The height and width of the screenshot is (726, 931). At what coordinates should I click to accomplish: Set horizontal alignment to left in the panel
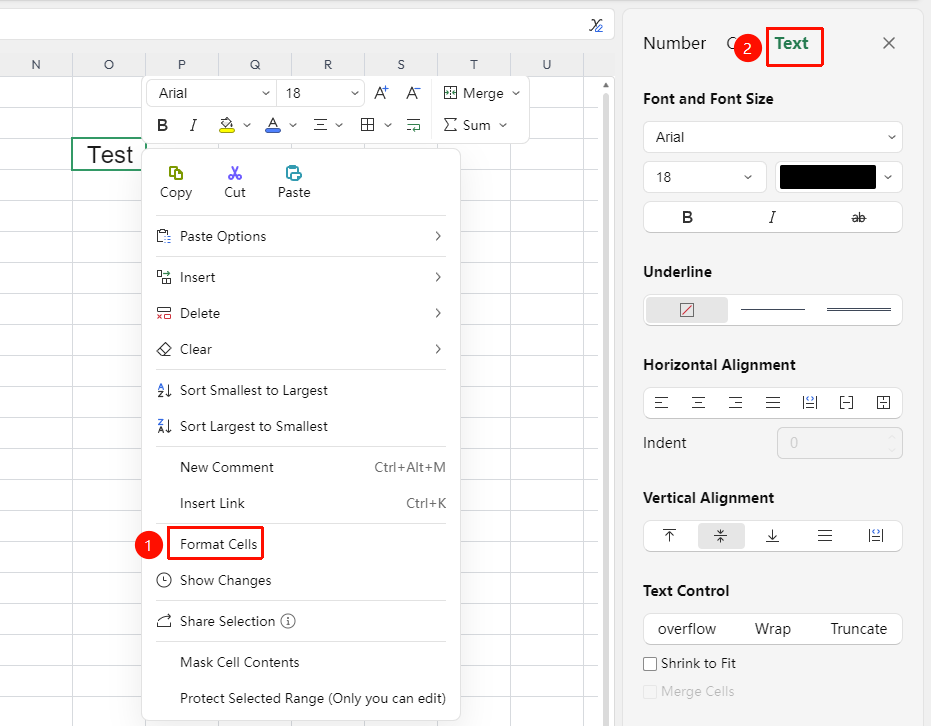(x=661, y=403)
